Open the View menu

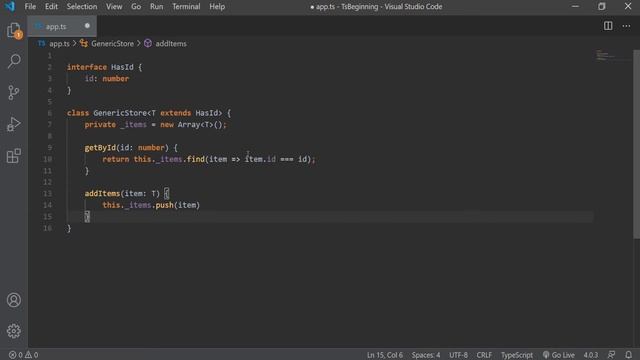point(114,7)
